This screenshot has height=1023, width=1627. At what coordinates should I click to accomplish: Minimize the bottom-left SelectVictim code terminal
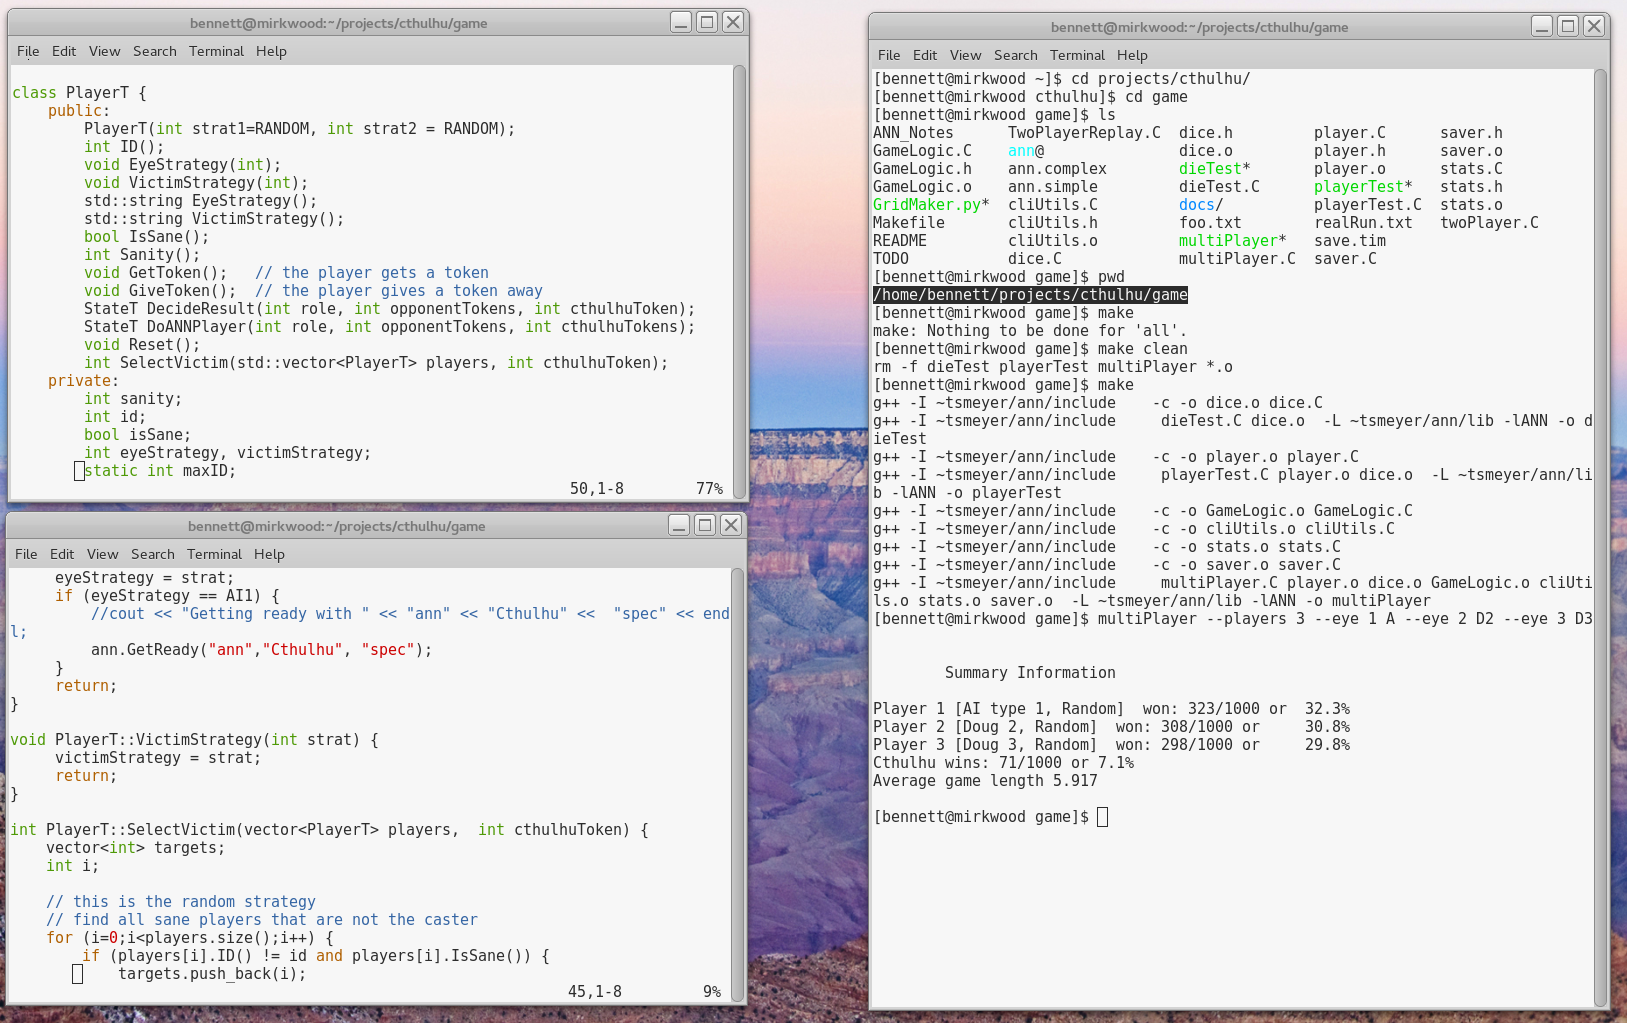tap(679, 525)
